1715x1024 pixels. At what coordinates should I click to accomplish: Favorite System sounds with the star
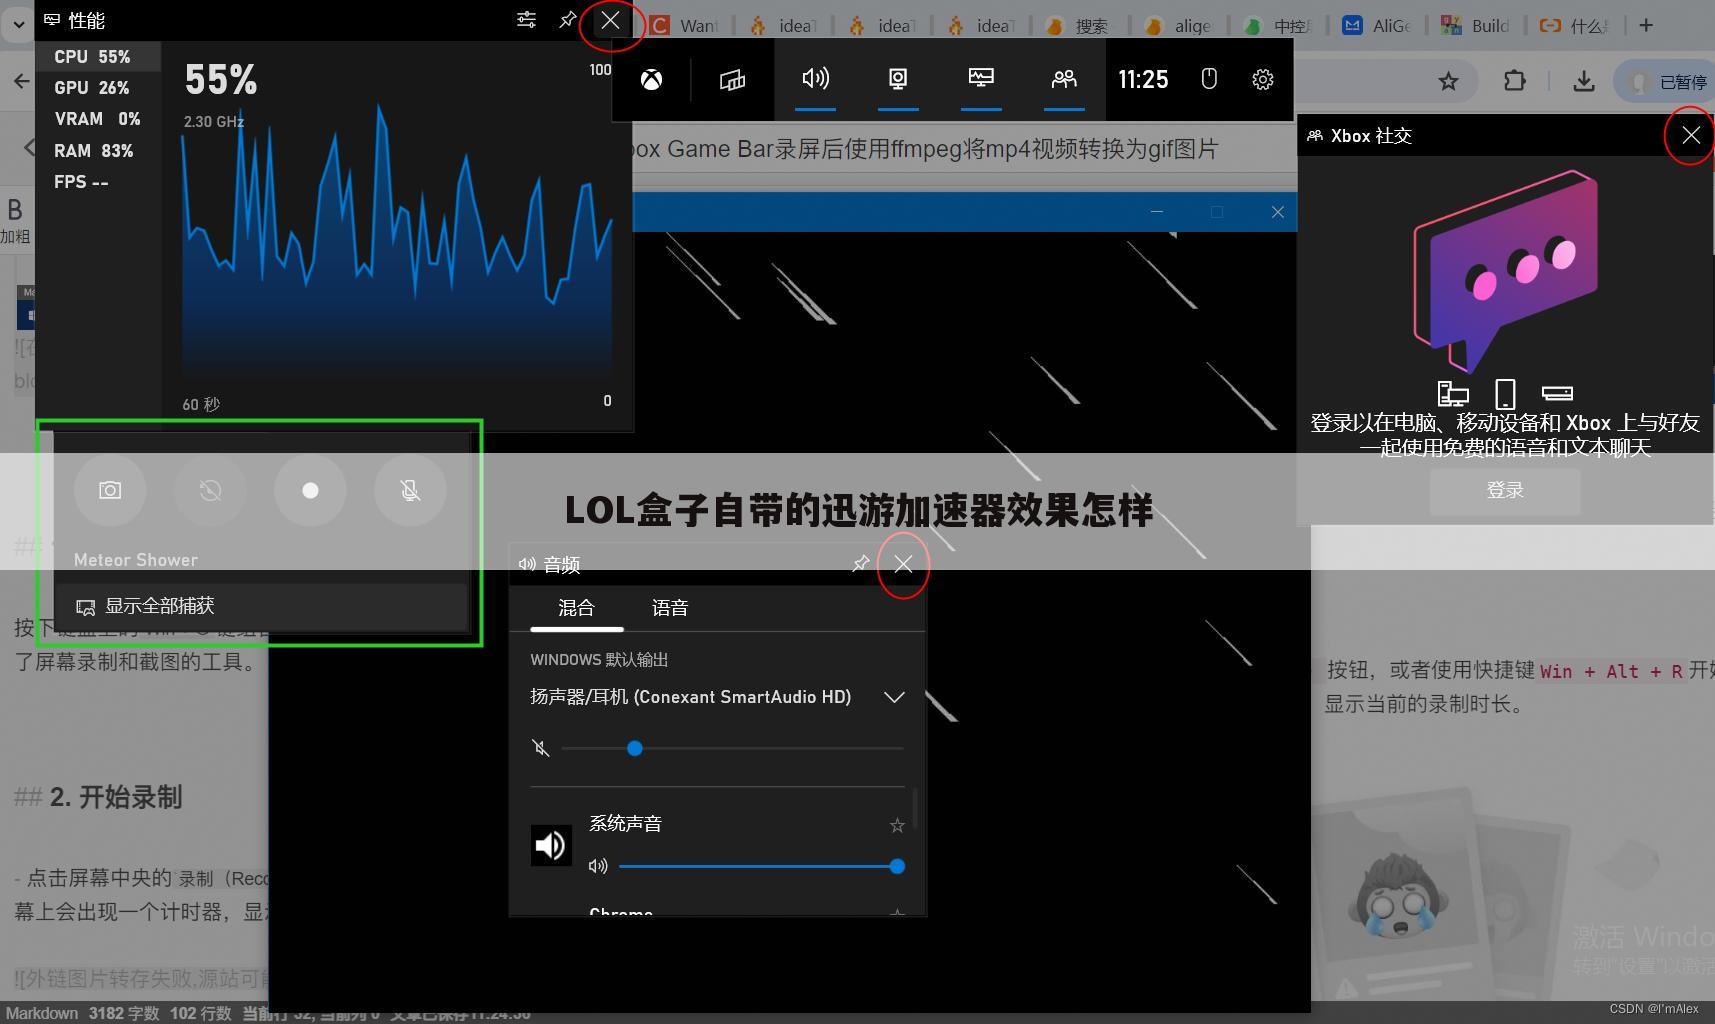(897, 825)
